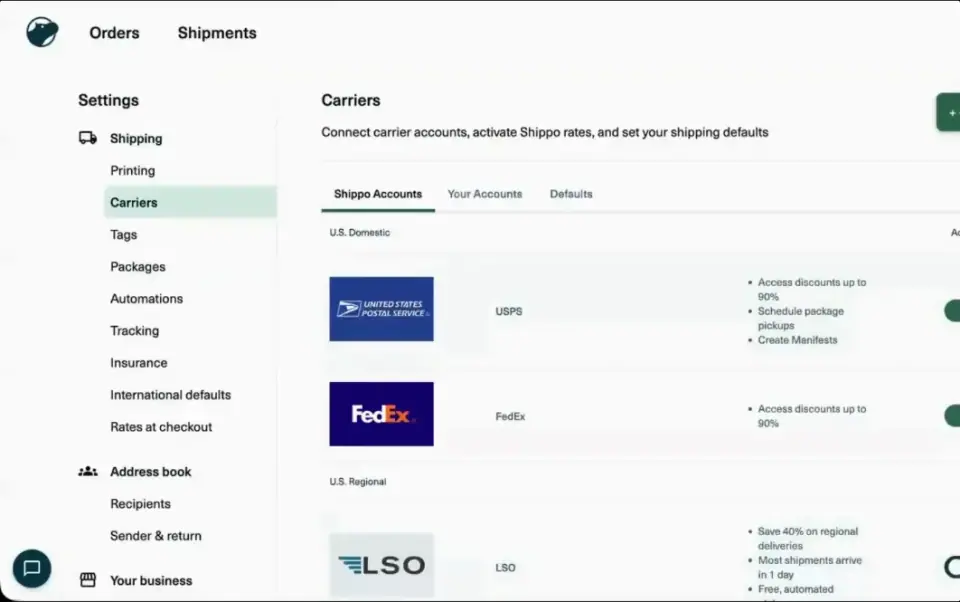Click the 'Connect carrier accounts' description text

pos(545,132)
